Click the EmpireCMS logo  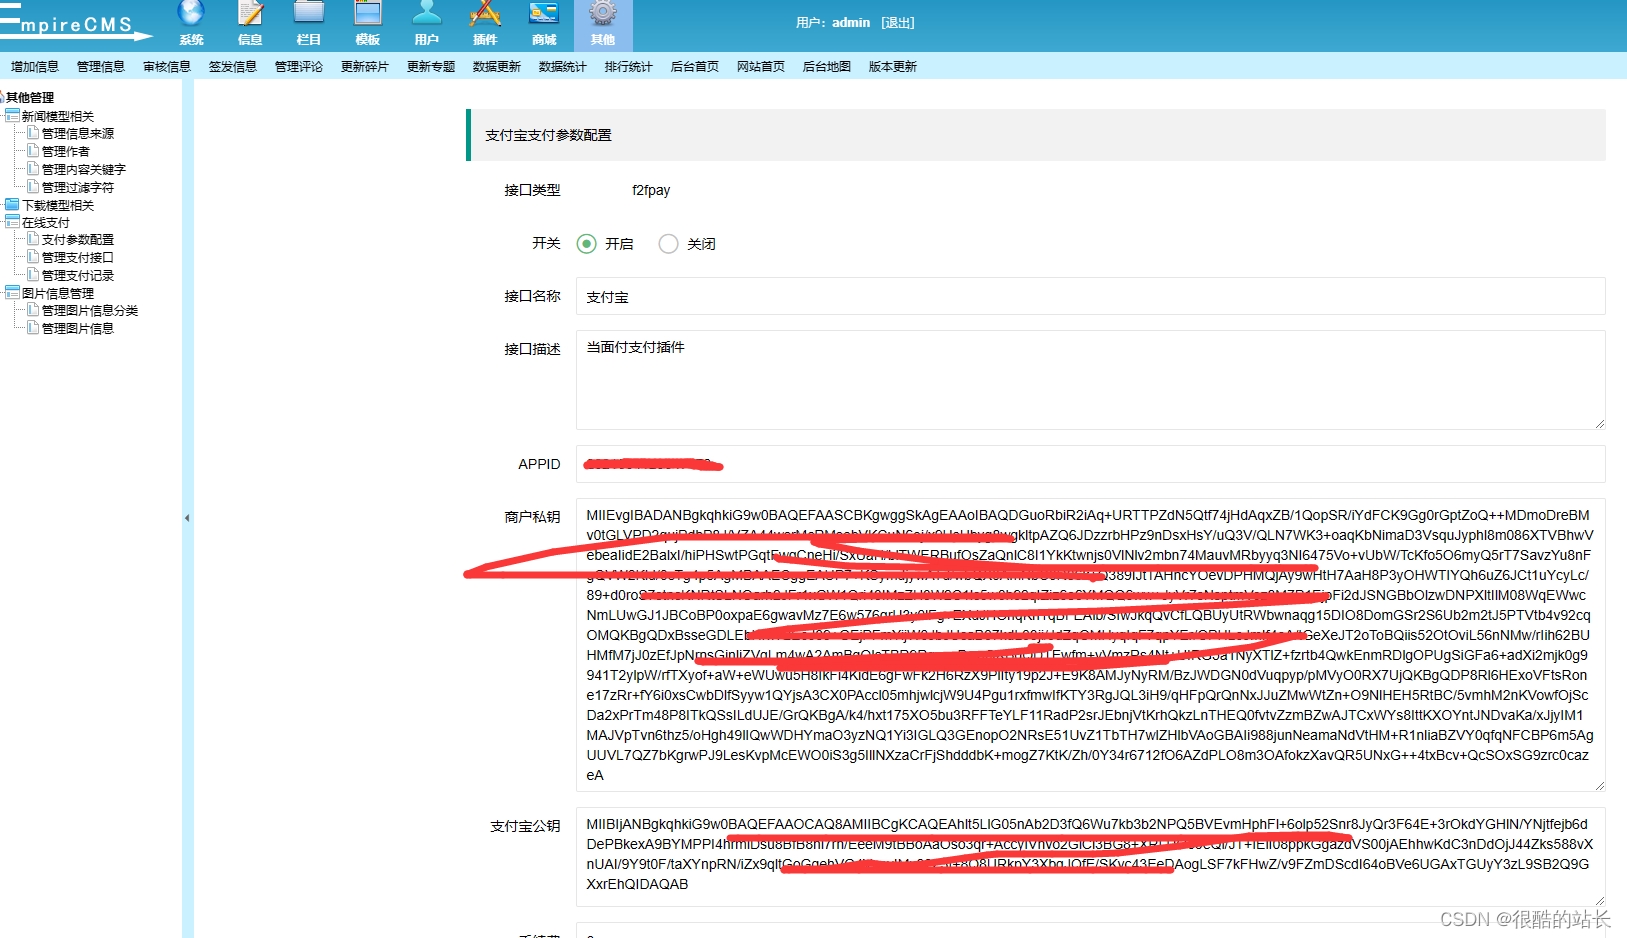(76, 22)
